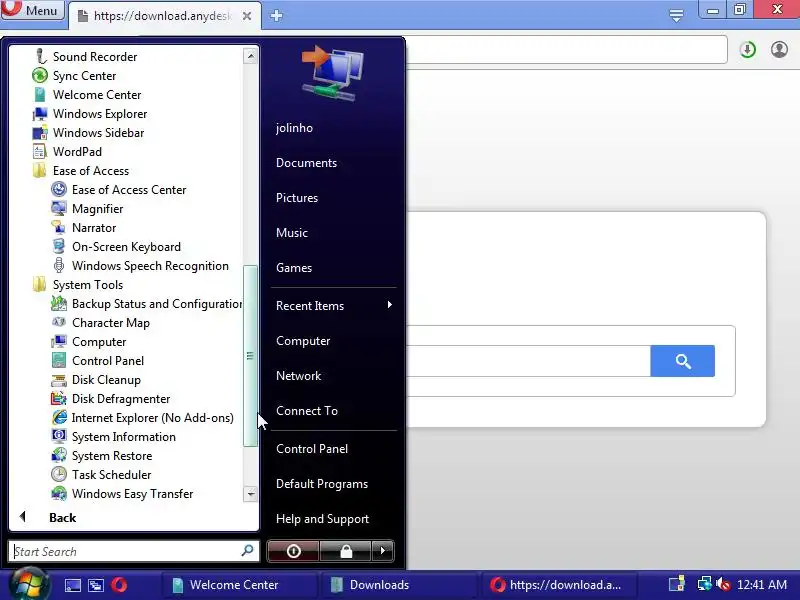Lock the computer with the lock button
Viewport: 800px width, 600px height.
pos(346,551)
